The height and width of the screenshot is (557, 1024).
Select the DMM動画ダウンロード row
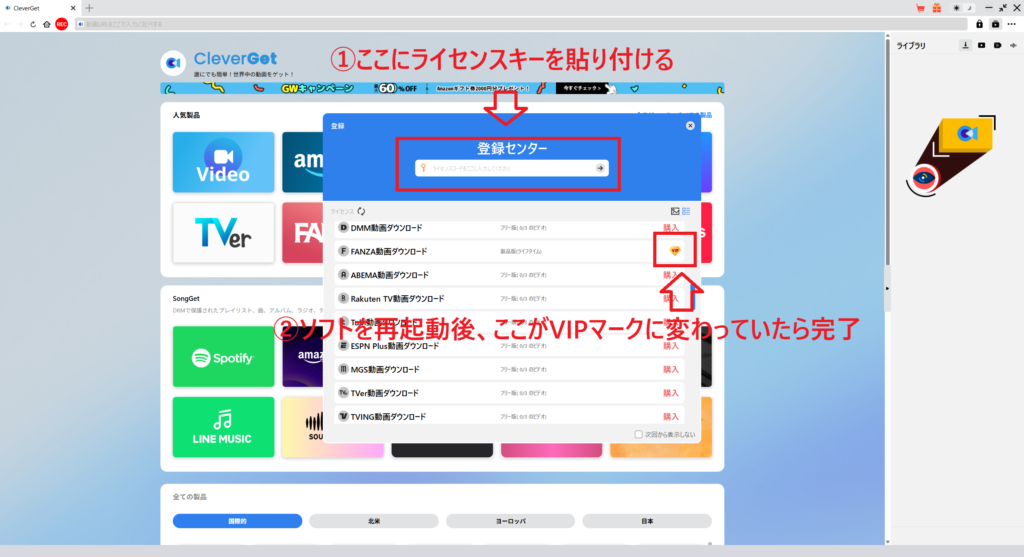click(509, 228)
